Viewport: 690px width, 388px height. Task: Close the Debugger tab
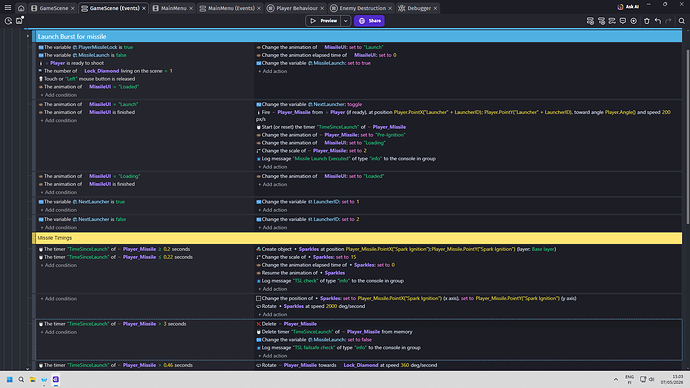pyautogui.click(x=435, y=8)
